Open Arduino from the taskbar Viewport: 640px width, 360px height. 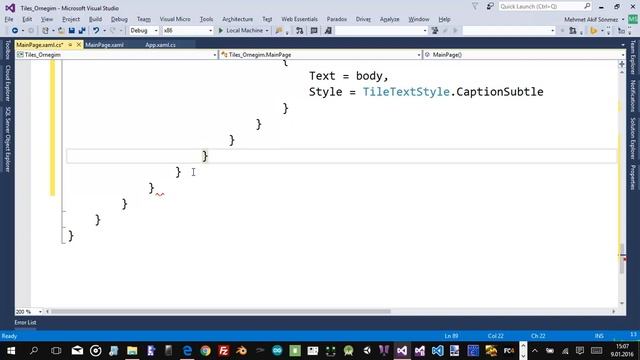277,351
